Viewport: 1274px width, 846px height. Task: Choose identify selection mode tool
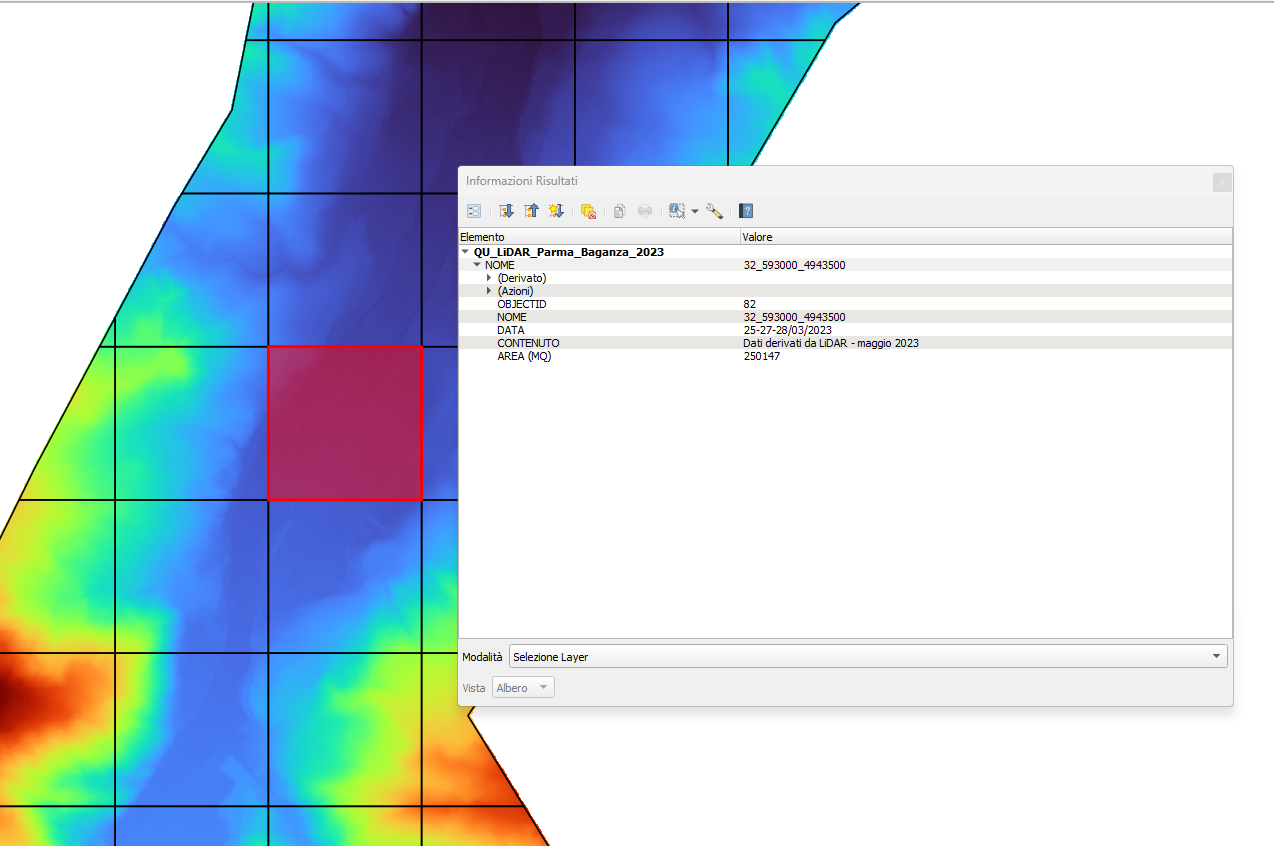tap(677, 211)
